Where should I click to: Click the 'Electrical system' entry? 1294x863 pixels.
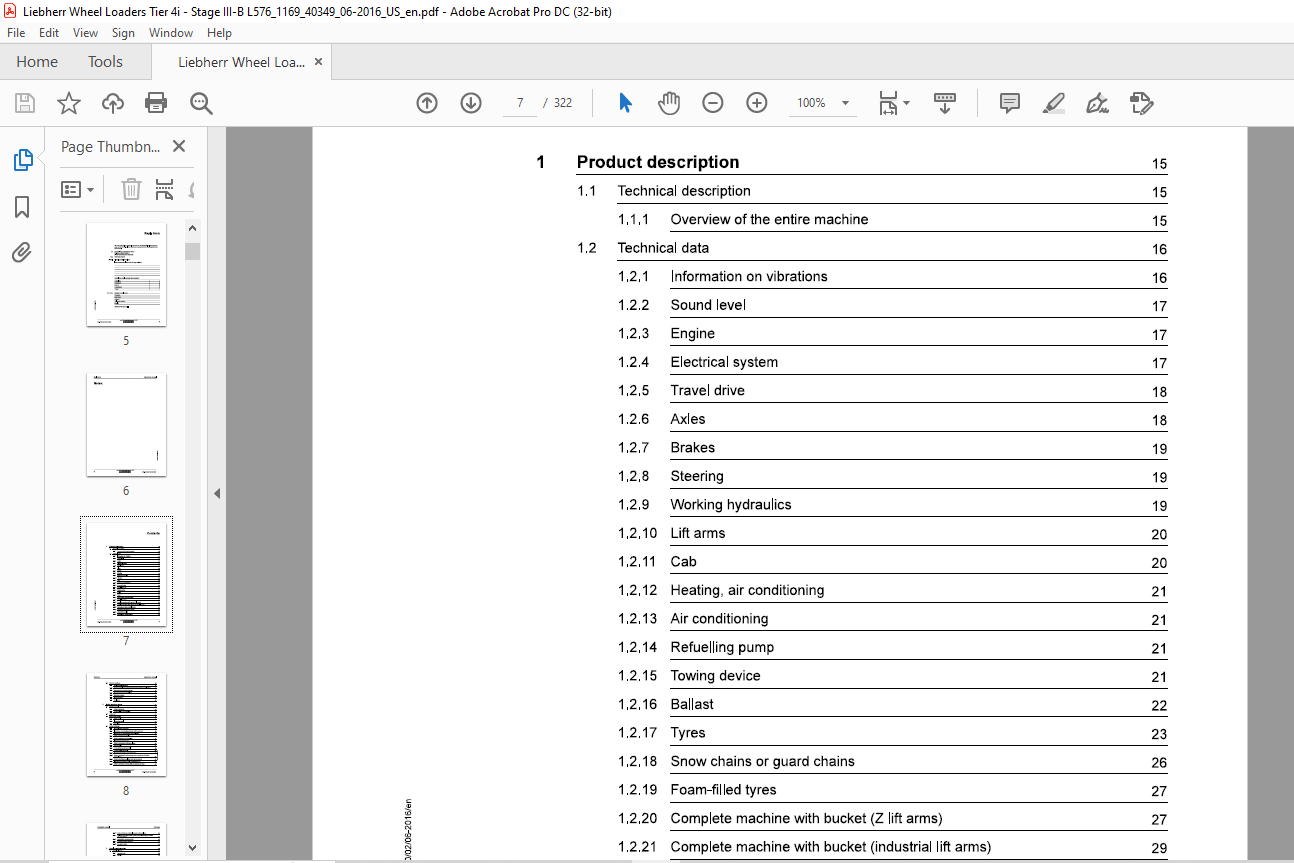[x=724, y=362]
